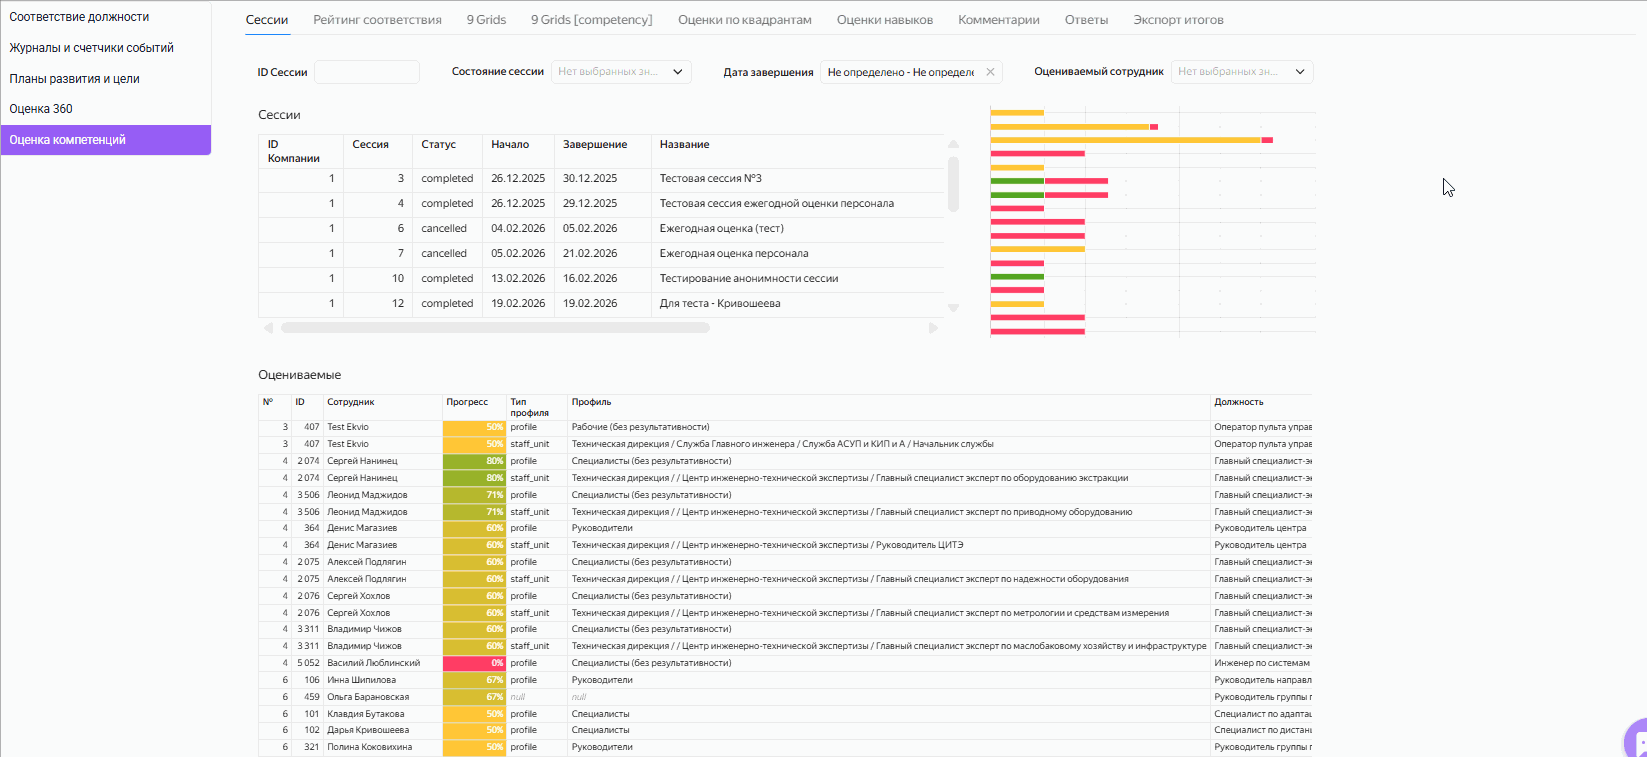Focus the ID Сессии input field
This screenshot has height=757, width=1647.
pyautogui.click(x=367, y=72)
